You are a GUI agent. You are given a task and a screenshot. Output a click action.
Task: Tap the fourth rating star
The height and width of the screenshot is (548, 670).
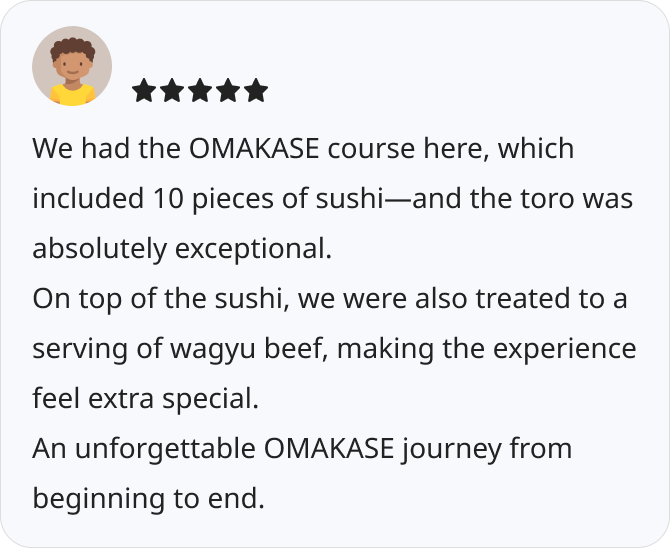click(228, 91)
